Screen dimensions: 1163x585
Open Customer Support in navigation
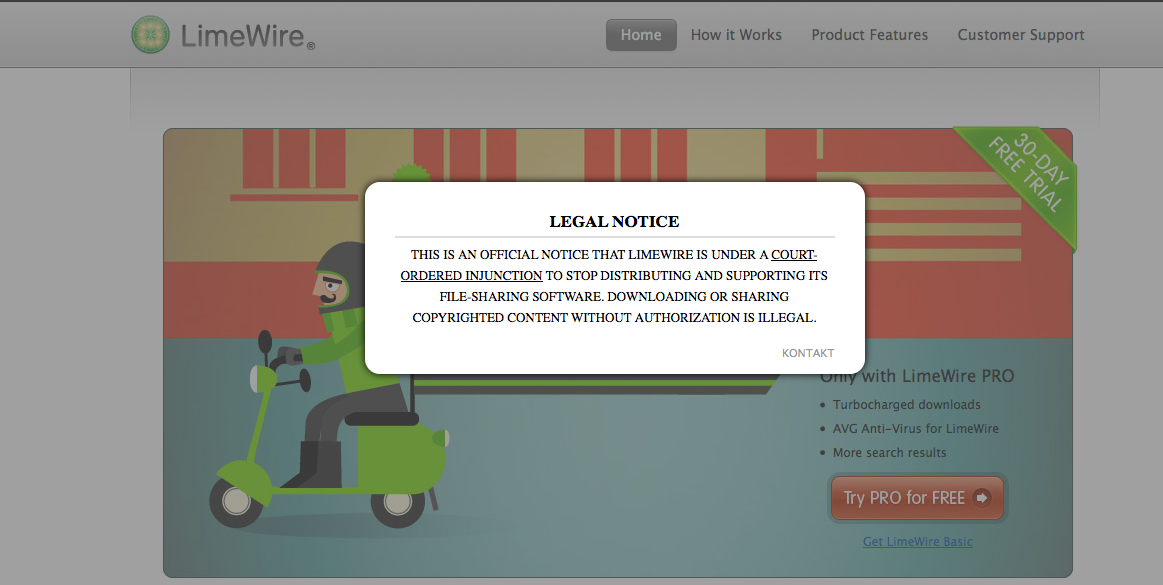[x=1021, y=35]
